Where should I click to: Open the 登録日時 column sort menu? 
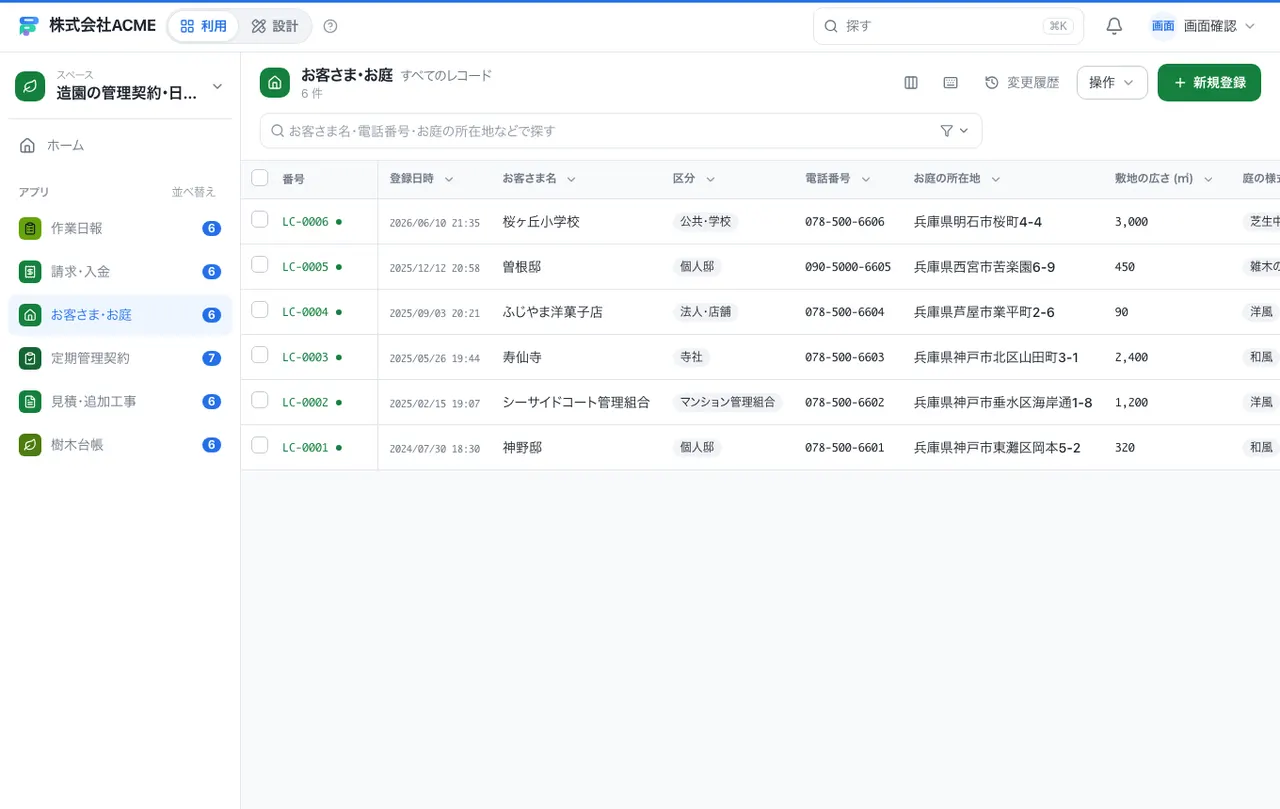point(449,180)
